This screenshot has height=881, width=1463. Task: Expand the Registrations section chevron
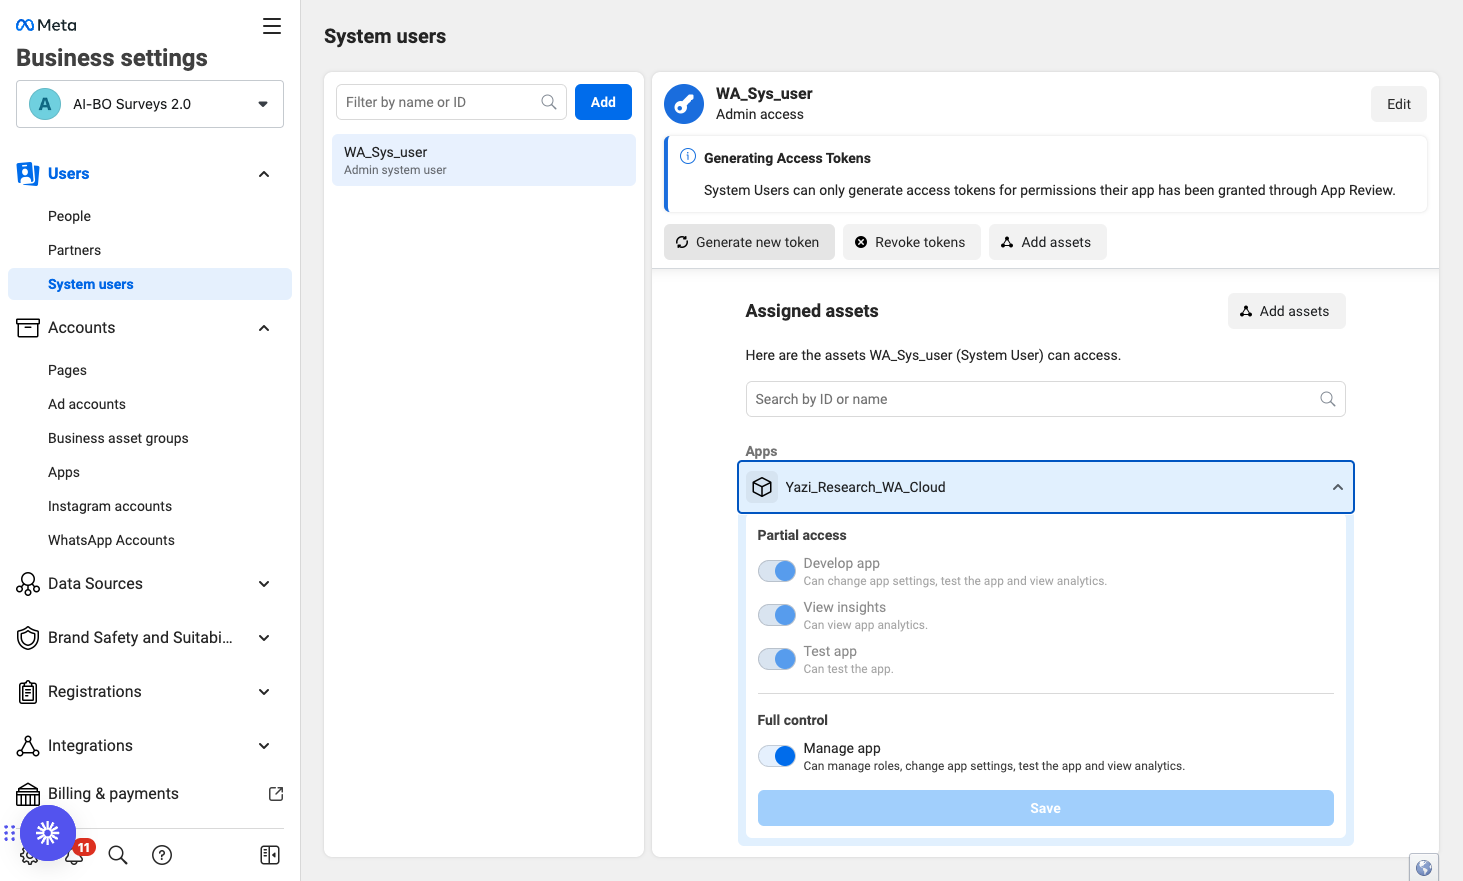264,692
